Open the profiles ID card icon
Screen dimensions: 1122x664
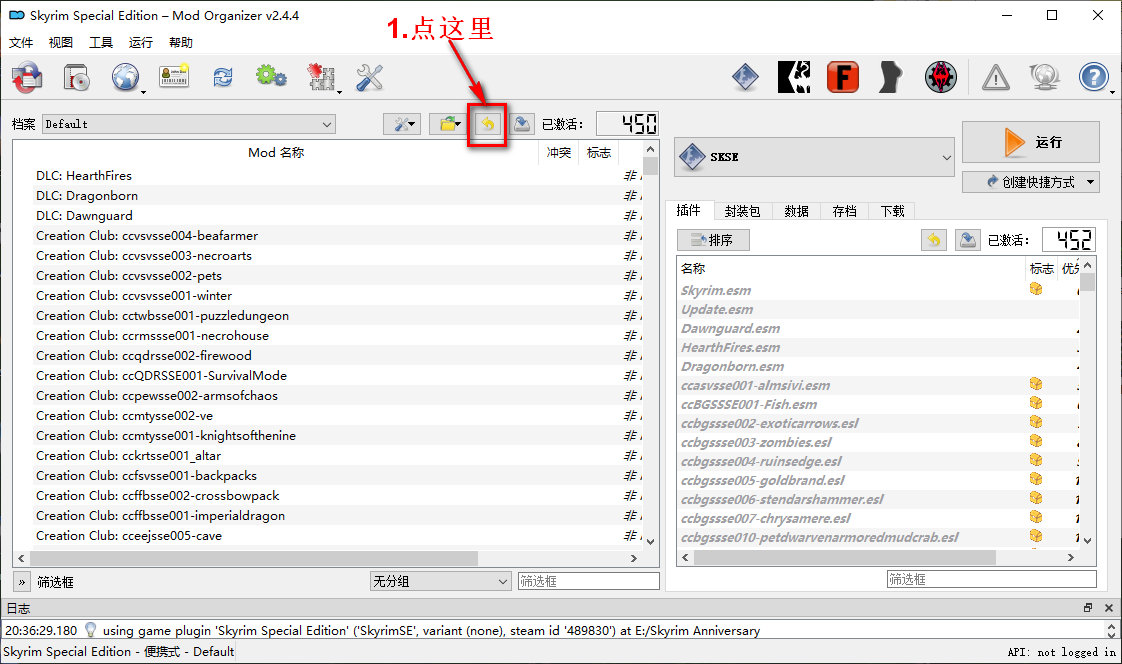(174, 77)
